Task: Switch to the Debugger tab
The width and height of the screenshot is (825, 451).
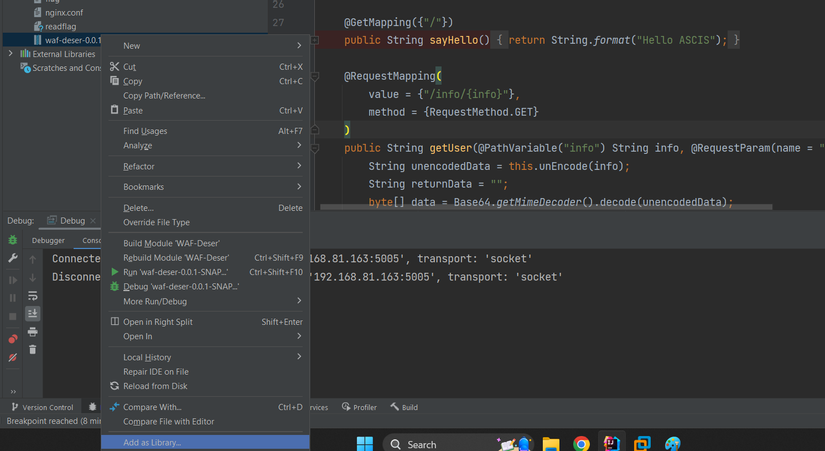Action: click(48, 240)
